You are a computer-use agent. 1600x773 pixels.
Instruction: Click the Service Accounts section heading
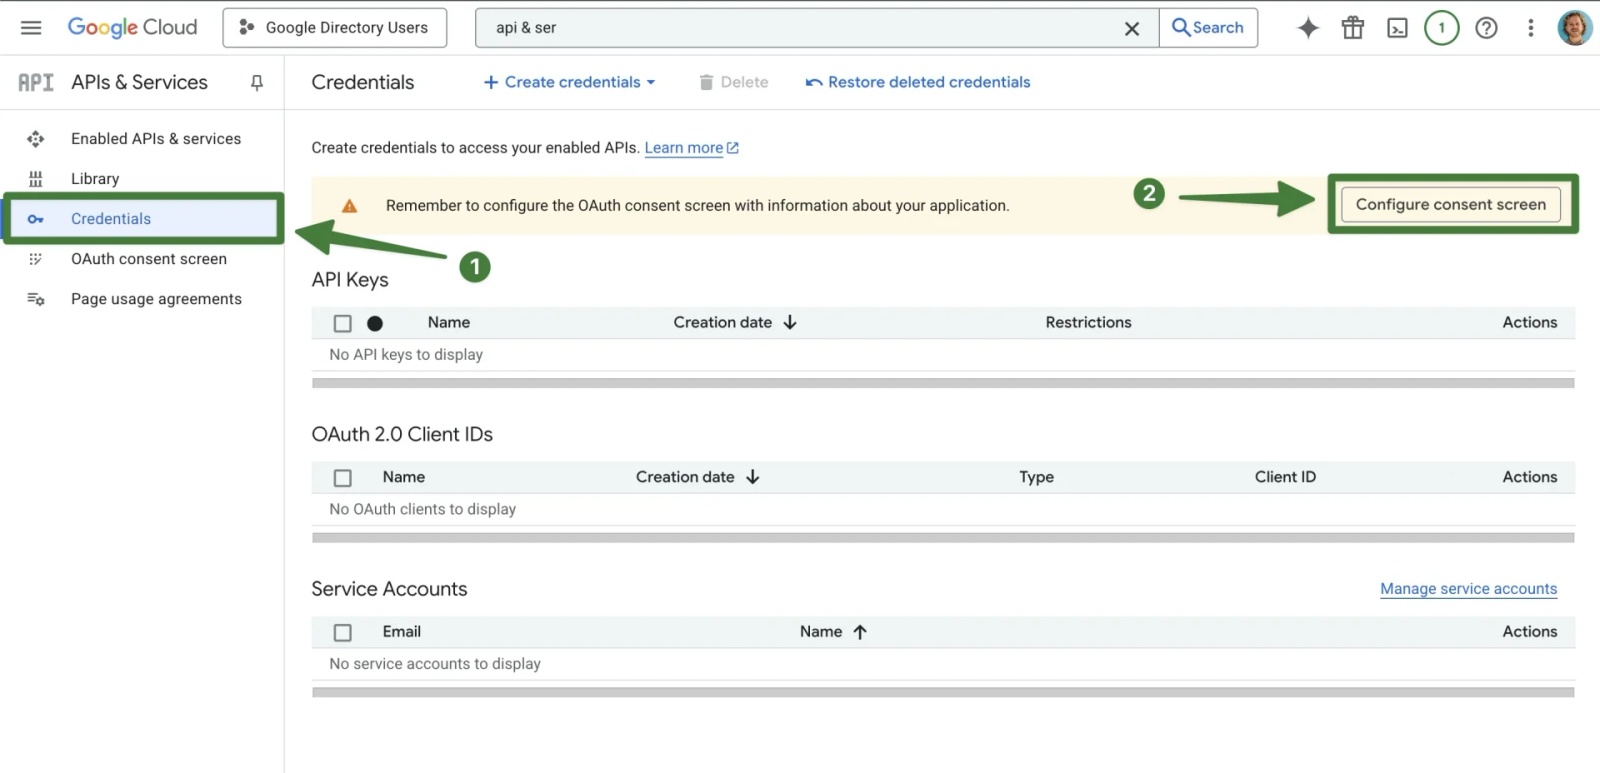389,589
